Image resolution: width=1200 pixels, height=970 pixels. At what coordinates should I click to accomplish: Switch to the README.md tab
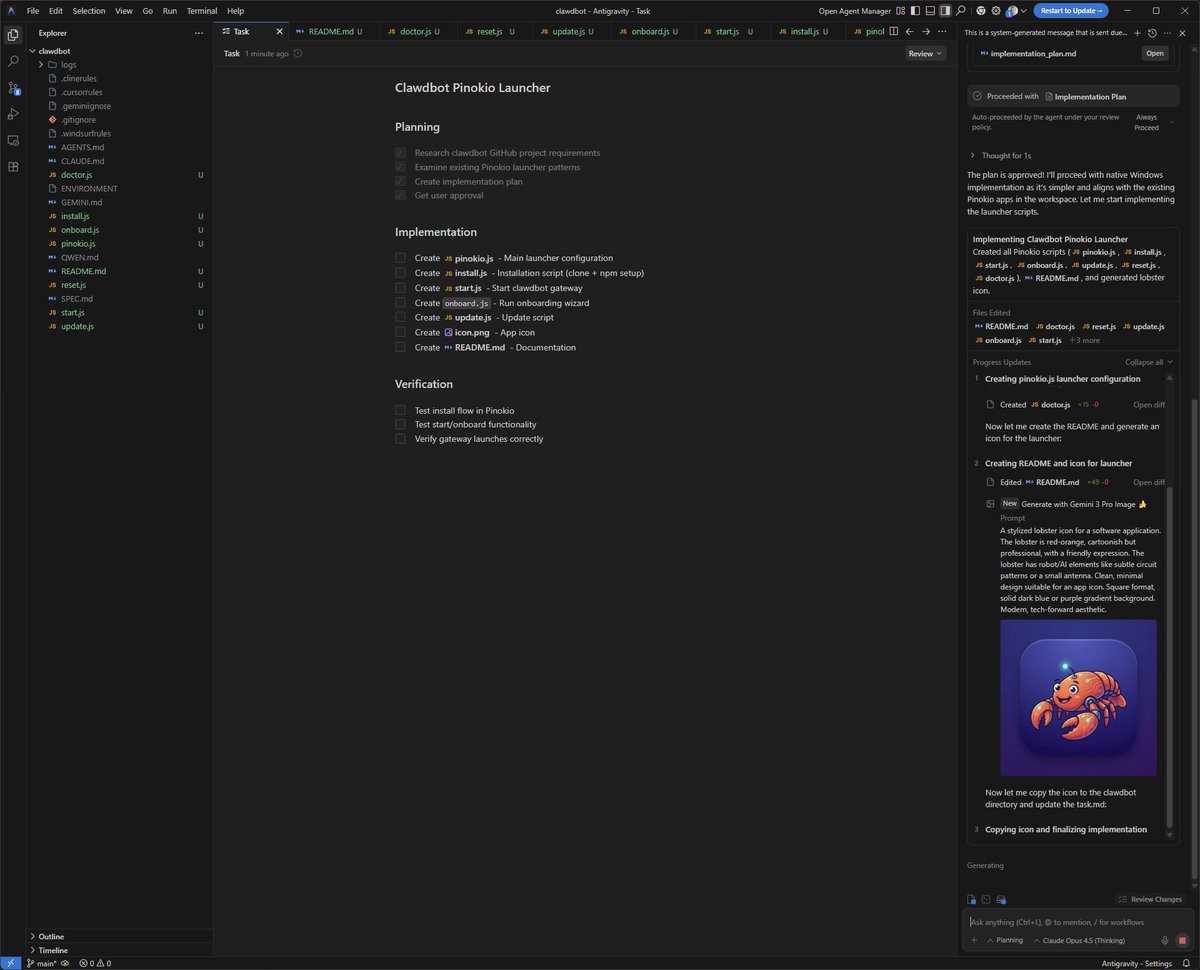tap(335, 32)
